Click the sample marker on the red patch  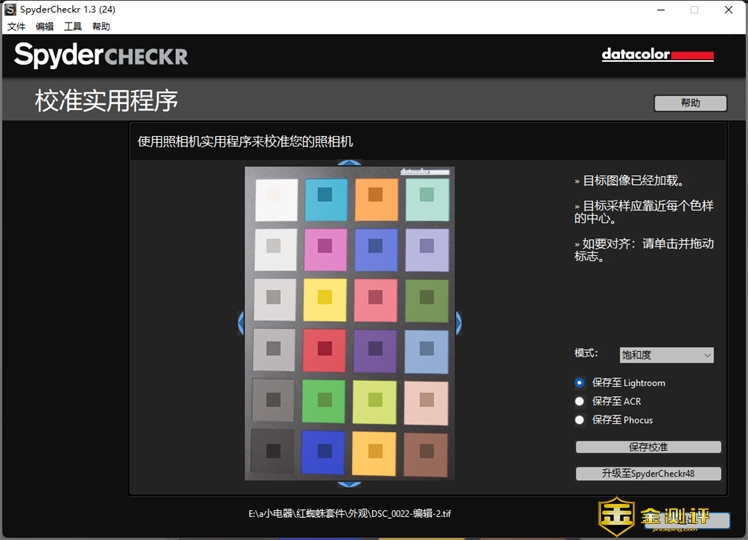click(325, 348)
